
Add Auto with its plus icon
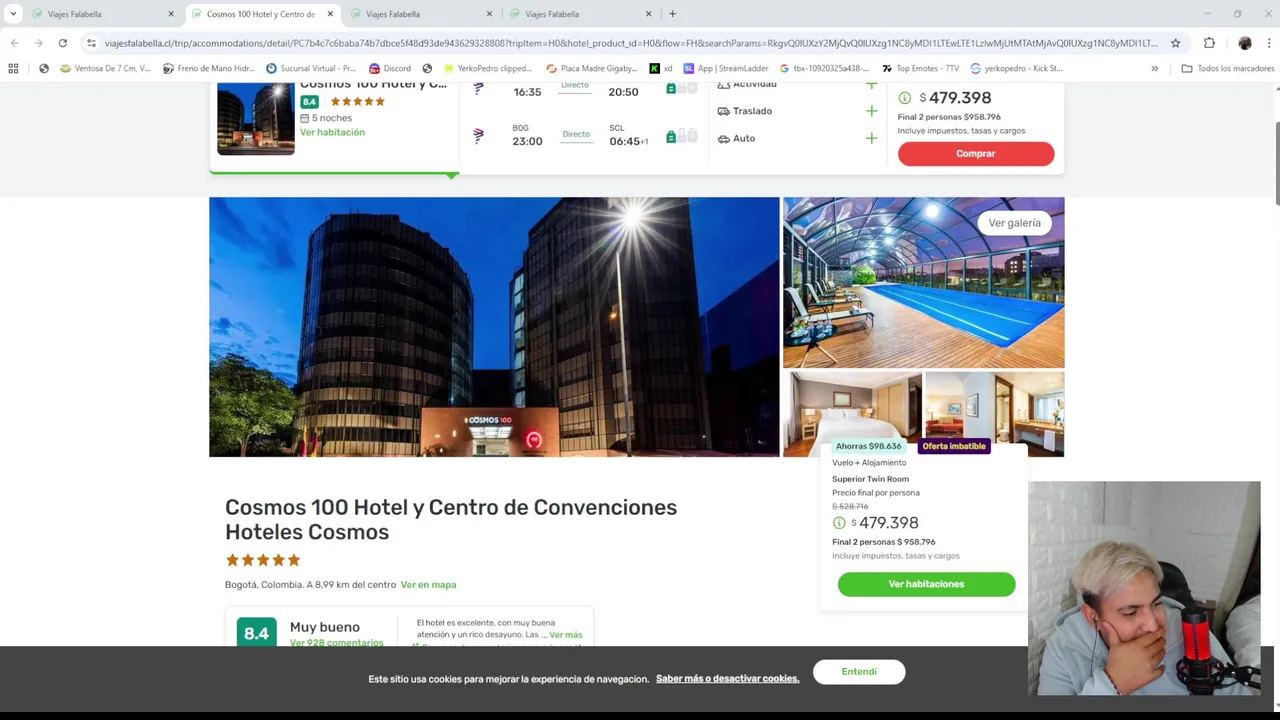tap(871, 138)
